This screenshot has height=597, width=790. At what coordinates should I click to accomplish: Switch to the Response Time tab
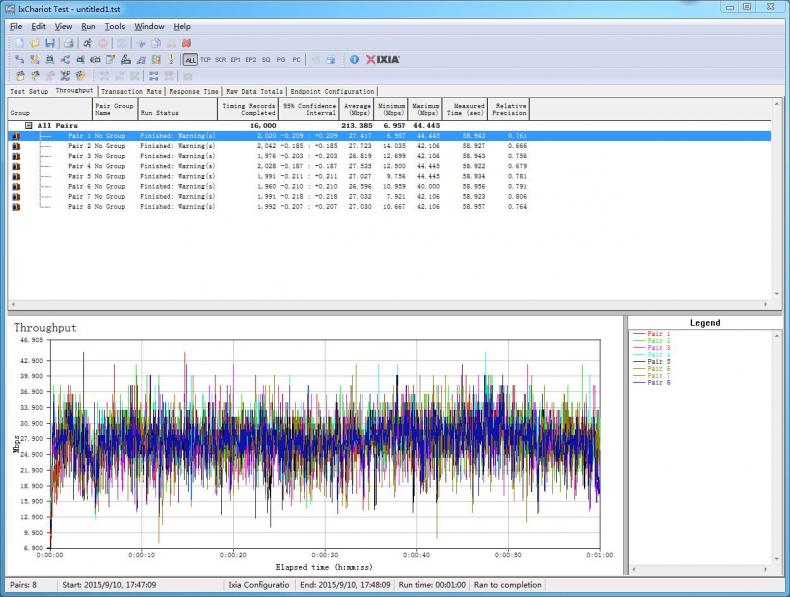point(194,92)
